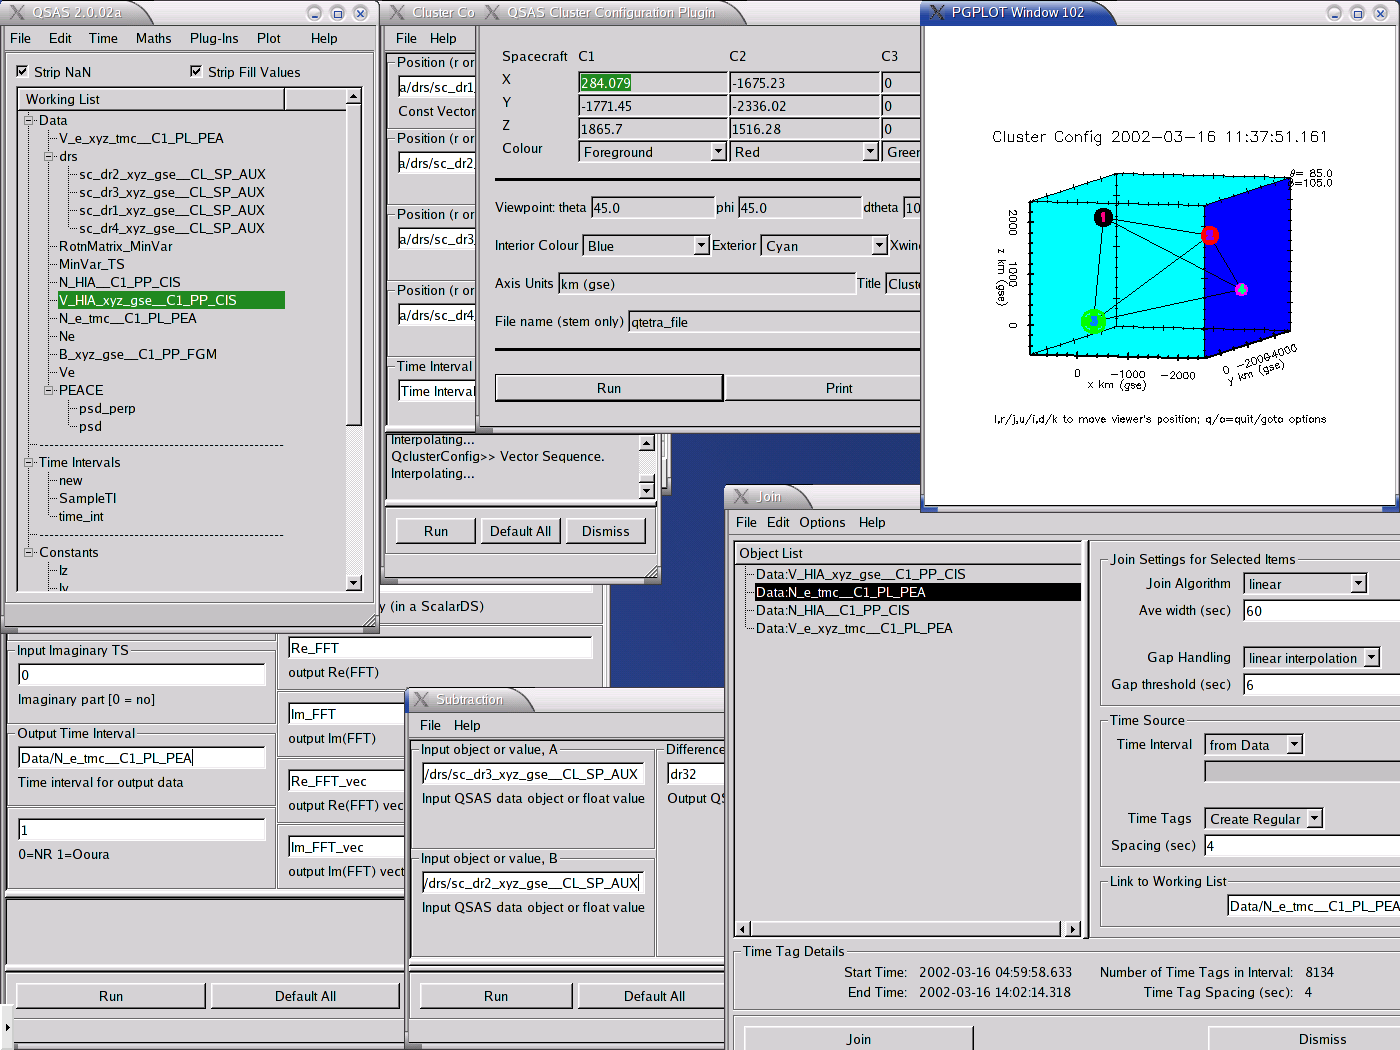Toggle Strip Fill Values checkbox
The height and width of the screenshot is (1050, 1400).
pos(196,71)
